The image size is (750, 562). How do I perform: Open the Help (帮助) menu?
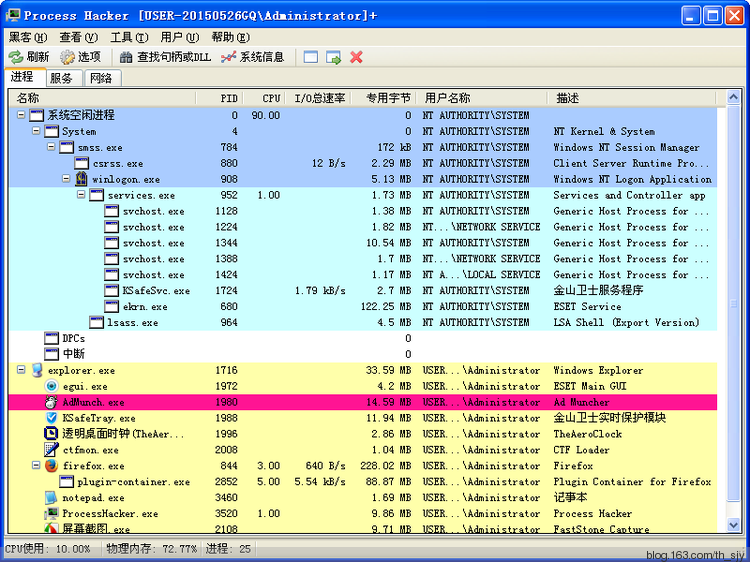click(231, 37)
